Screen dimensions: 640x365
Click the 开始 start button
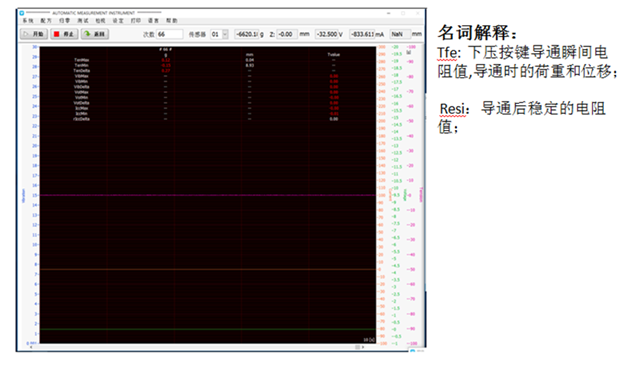click(x=34, y=34)
